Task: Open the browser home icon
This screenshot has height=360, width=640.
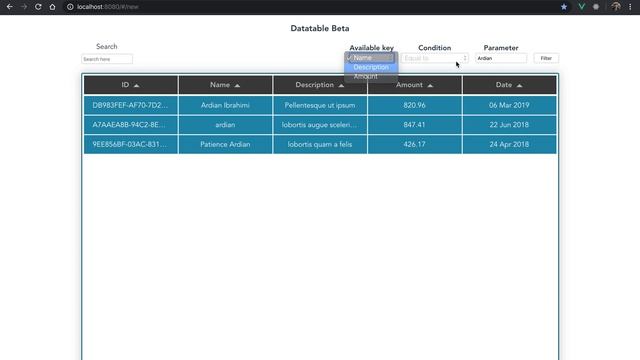Action: [x=52, y=7]
